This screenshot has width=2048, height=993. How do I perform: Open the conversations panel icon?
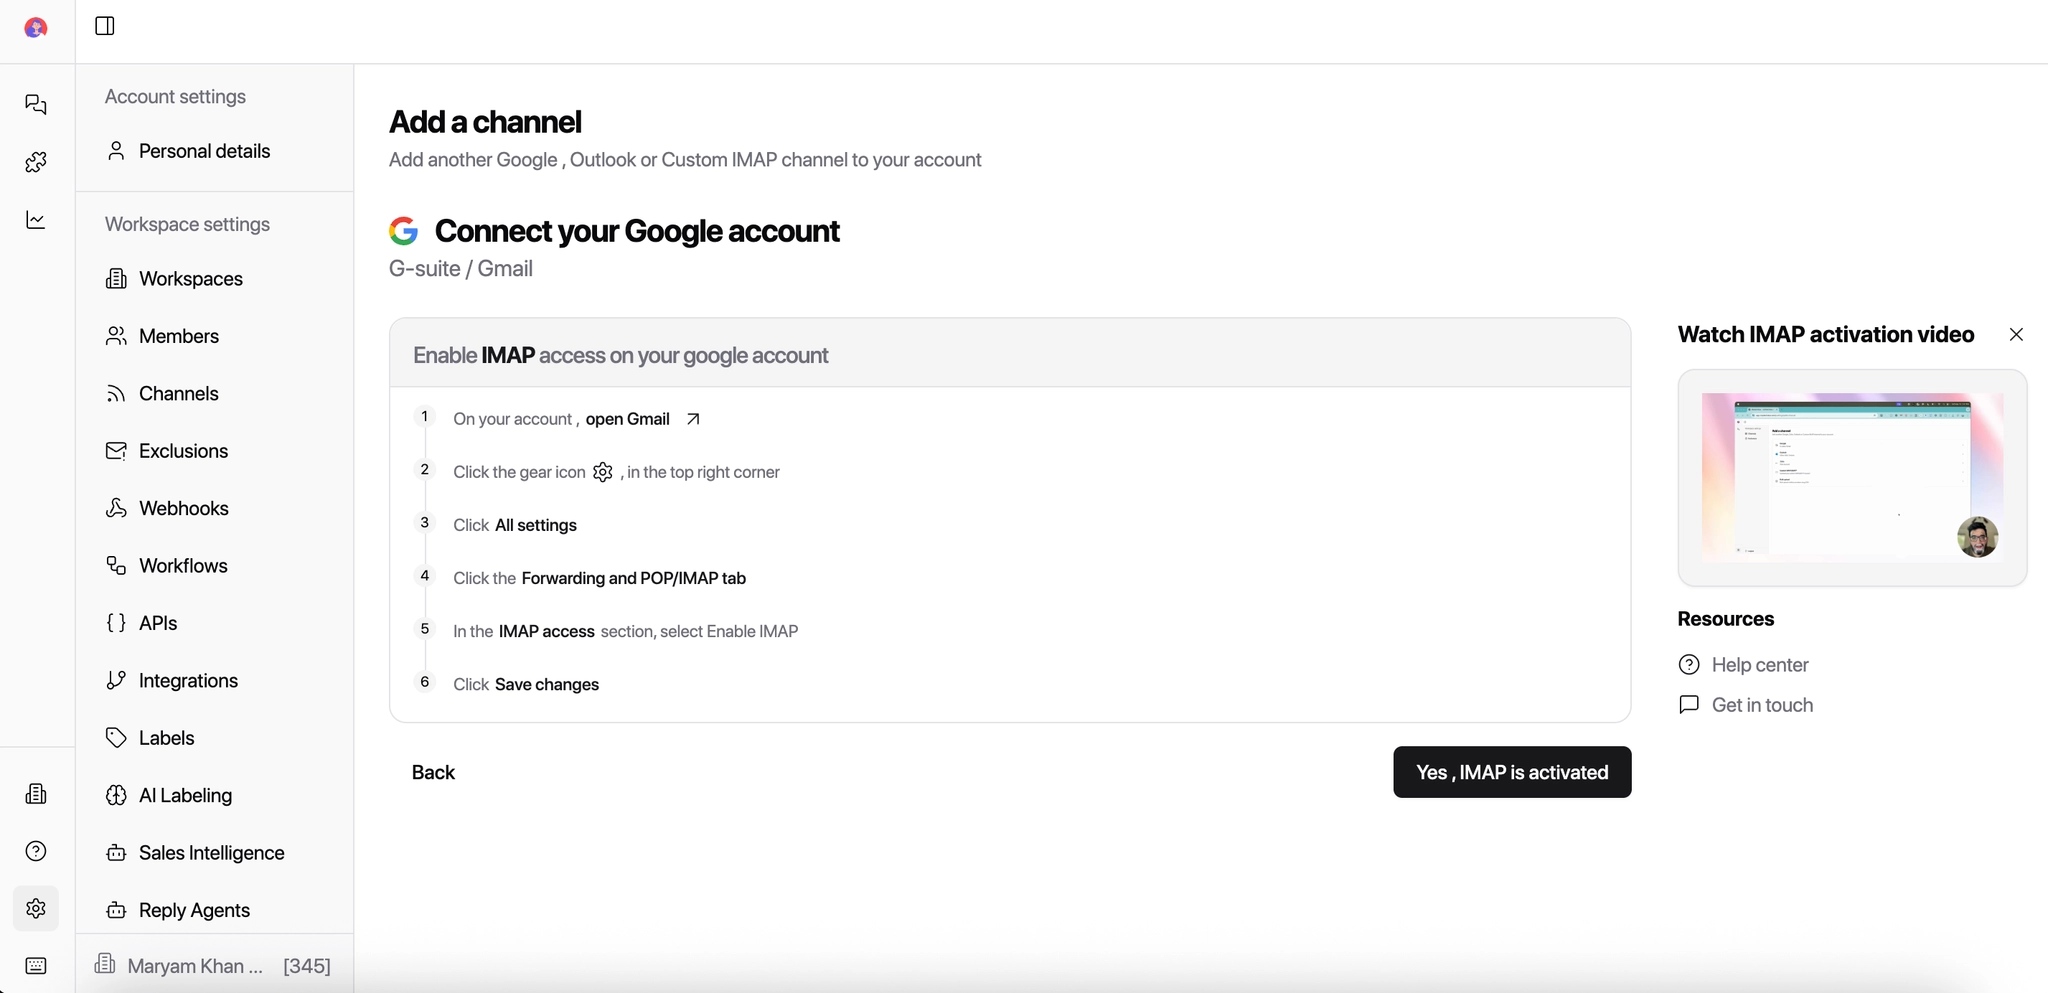tap(36, 105)
